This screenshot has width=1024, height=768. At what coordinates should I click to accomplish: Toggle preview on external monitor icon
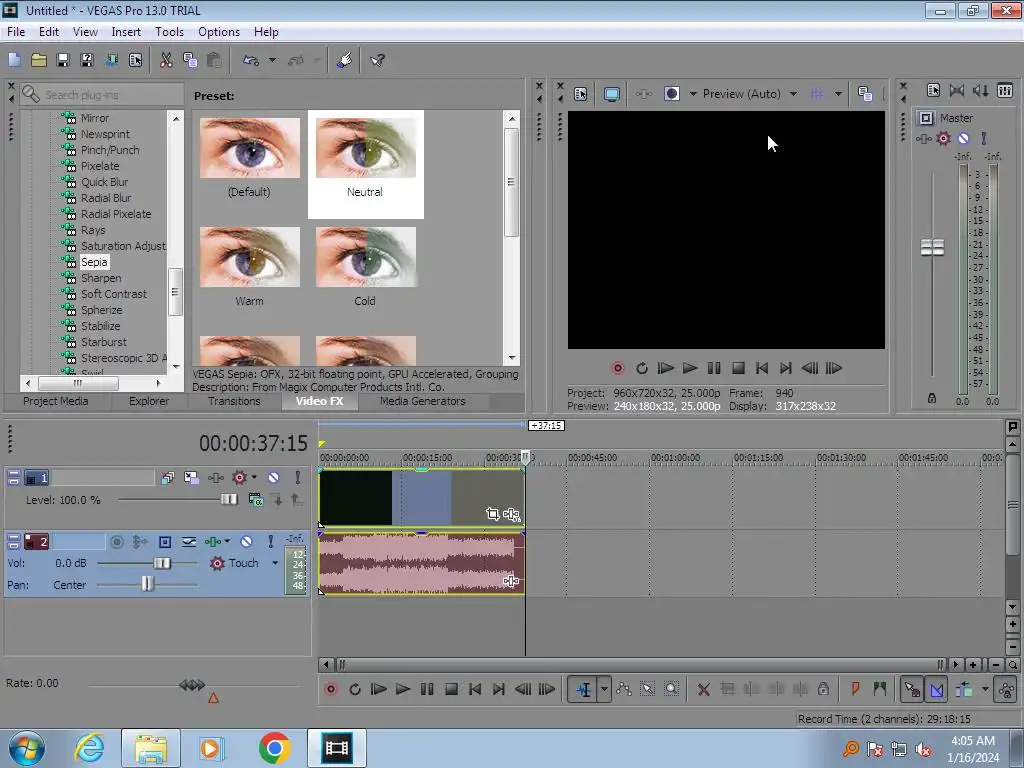611,94
